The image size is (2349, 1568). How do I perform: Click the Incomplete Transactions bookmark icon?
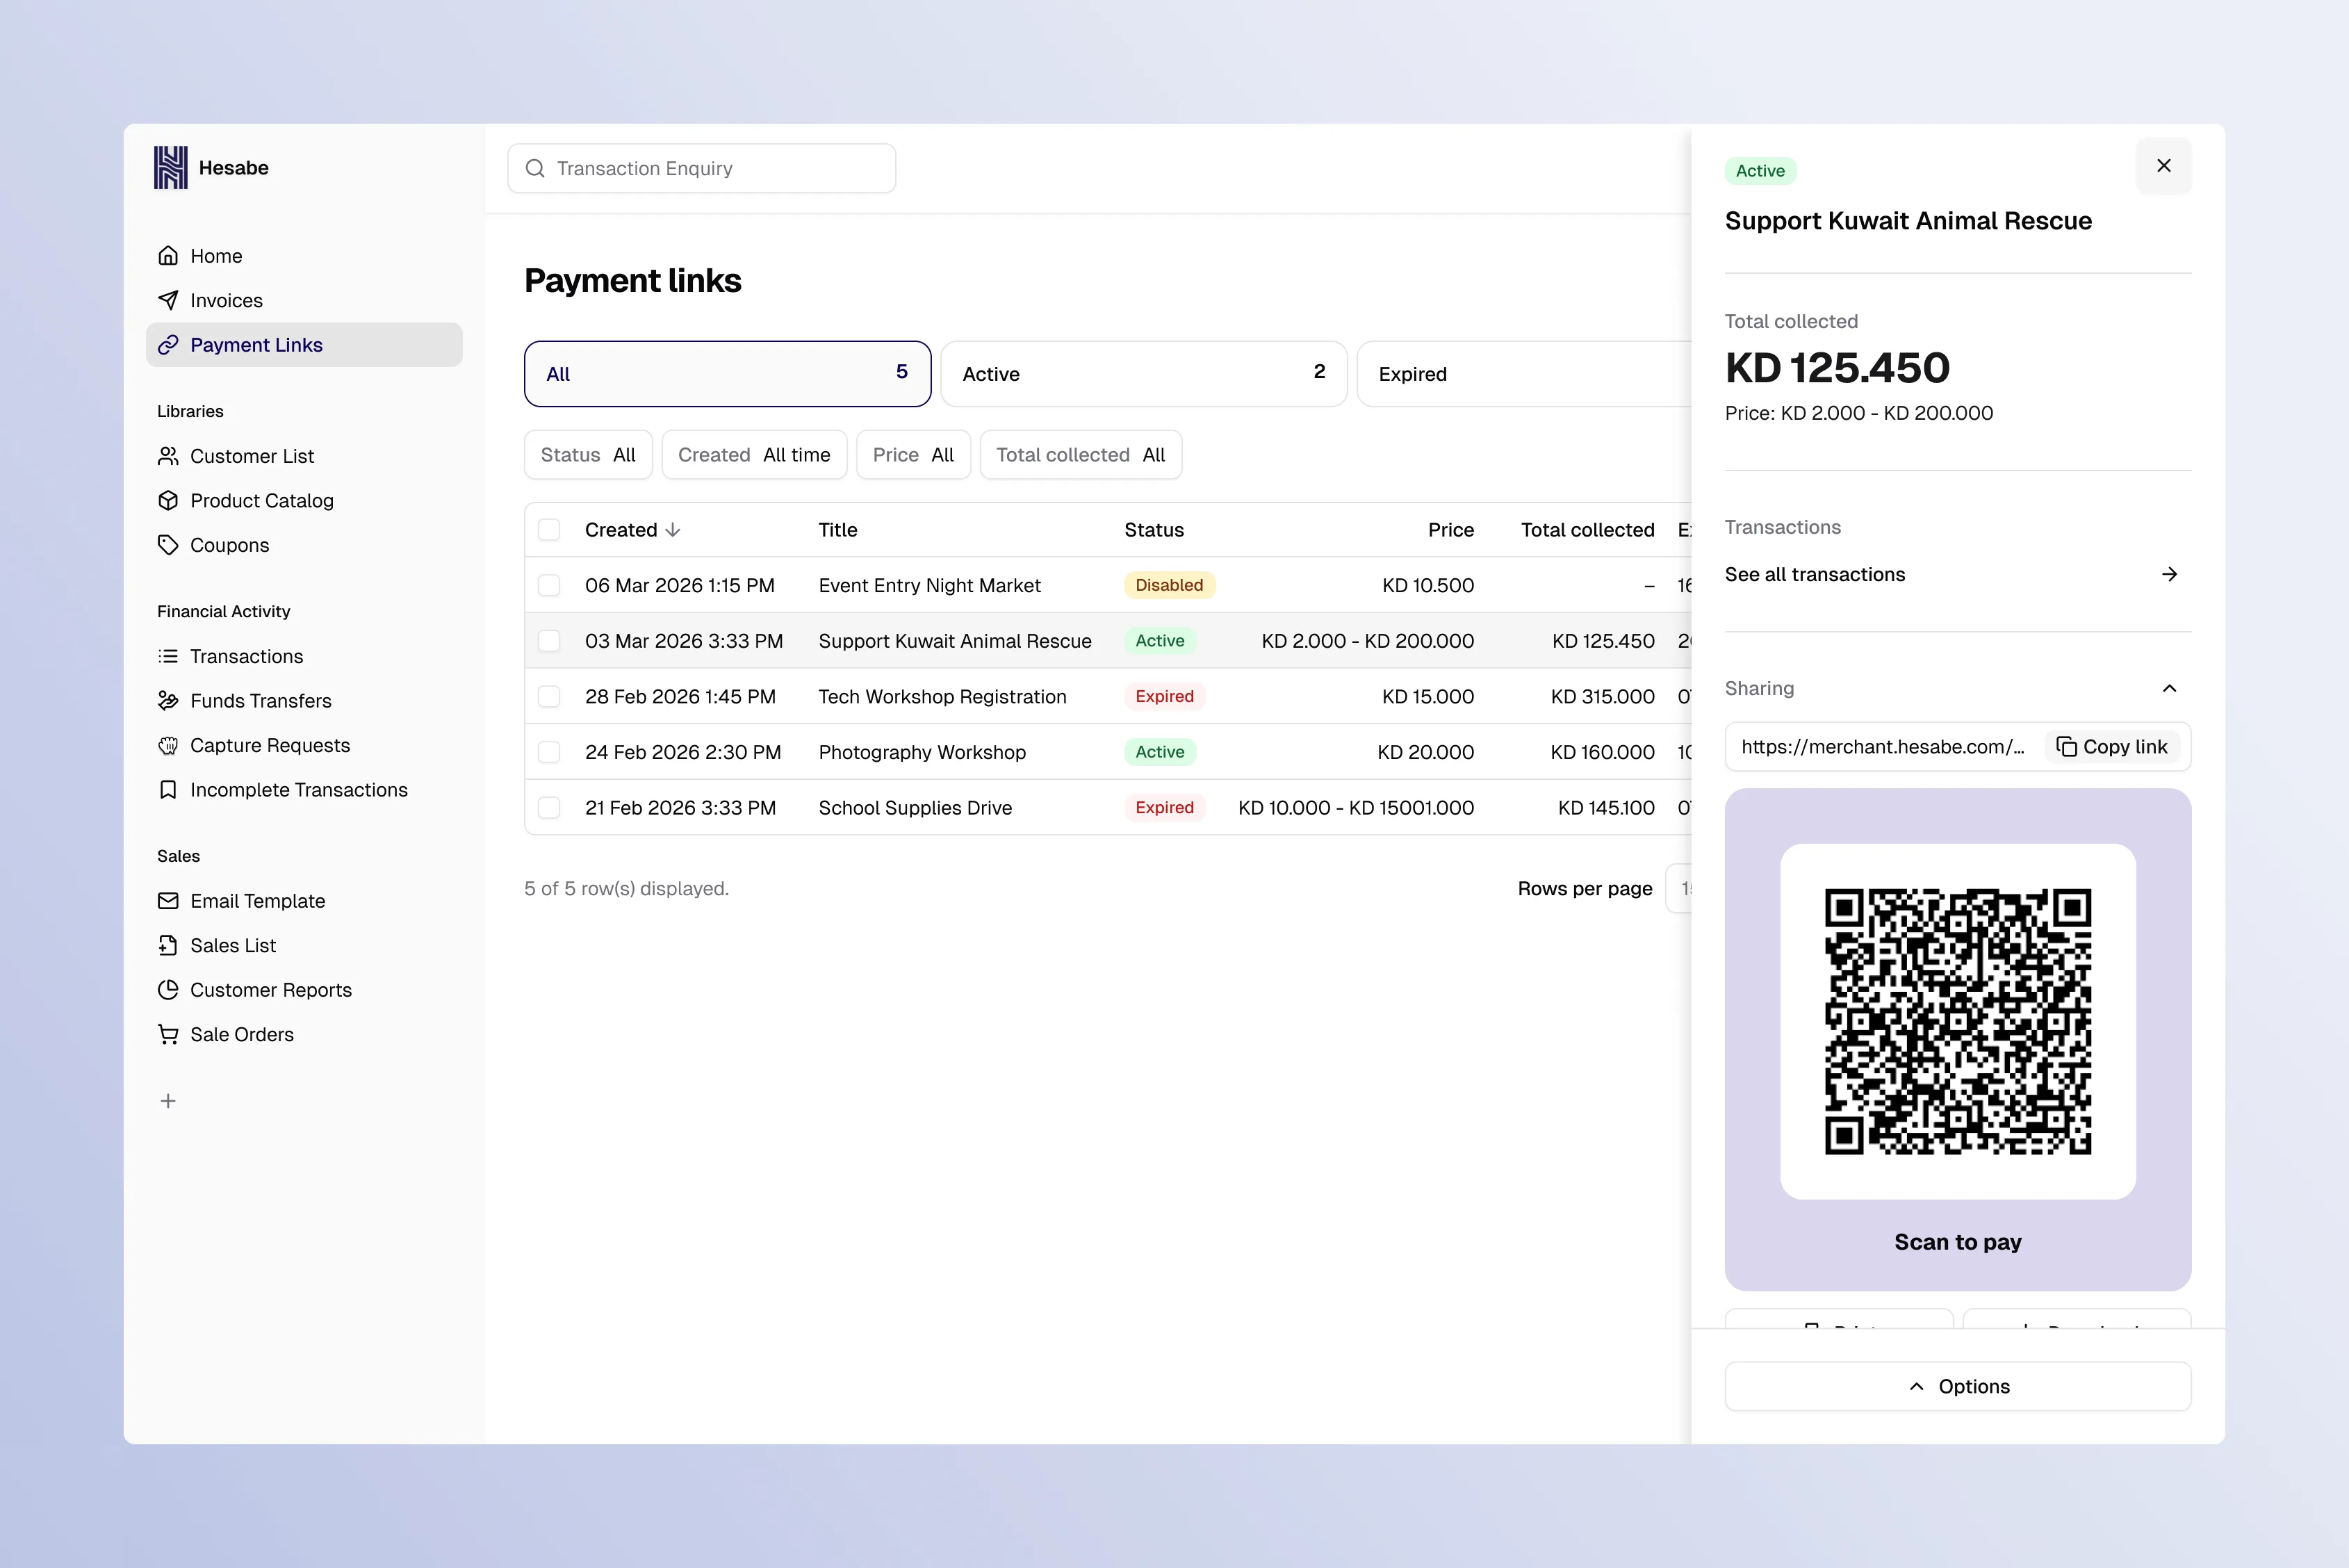168,790
